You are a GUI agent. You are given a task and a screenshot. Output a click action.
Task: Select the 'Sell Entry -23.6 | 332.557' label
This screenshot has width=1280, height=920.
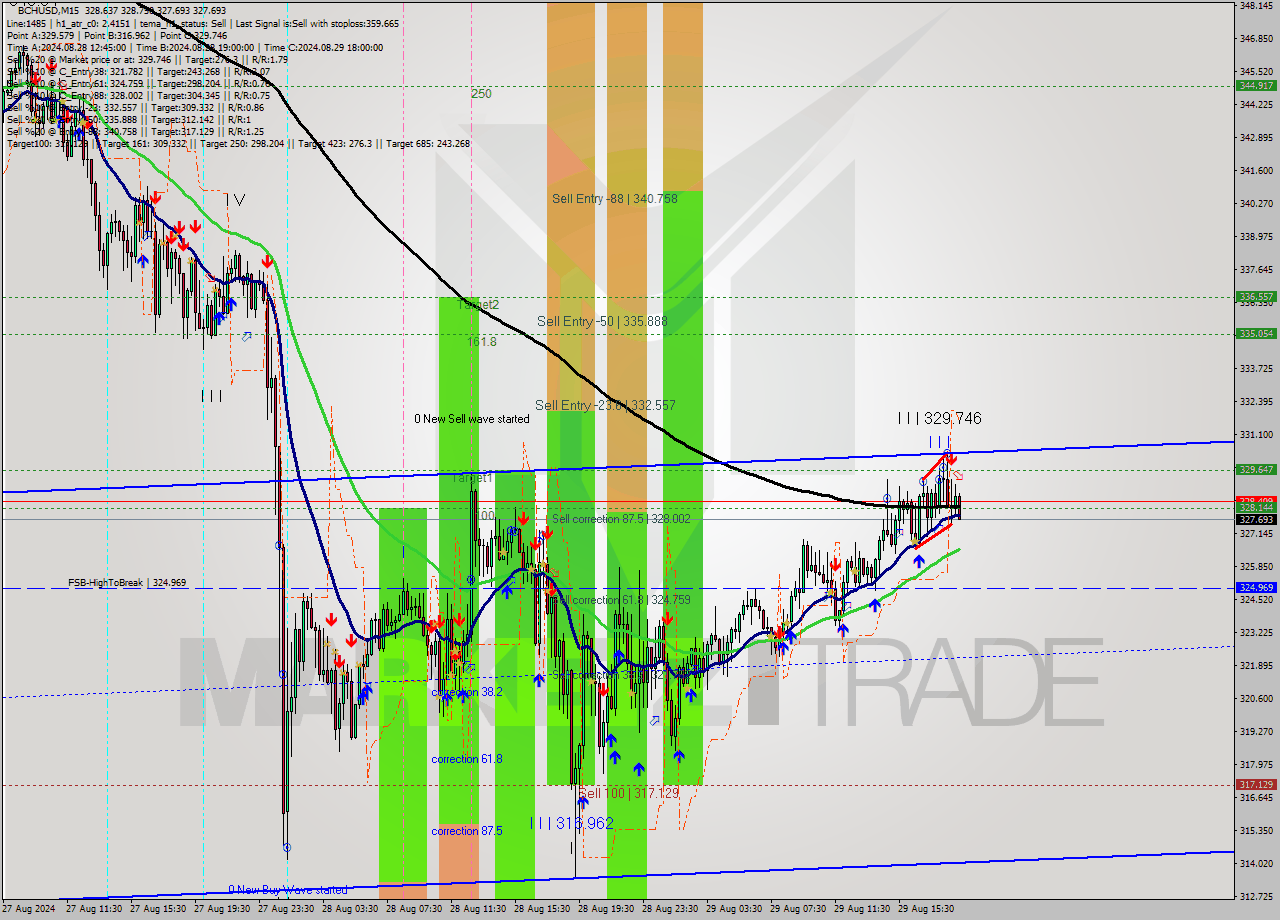click(605, 405)
